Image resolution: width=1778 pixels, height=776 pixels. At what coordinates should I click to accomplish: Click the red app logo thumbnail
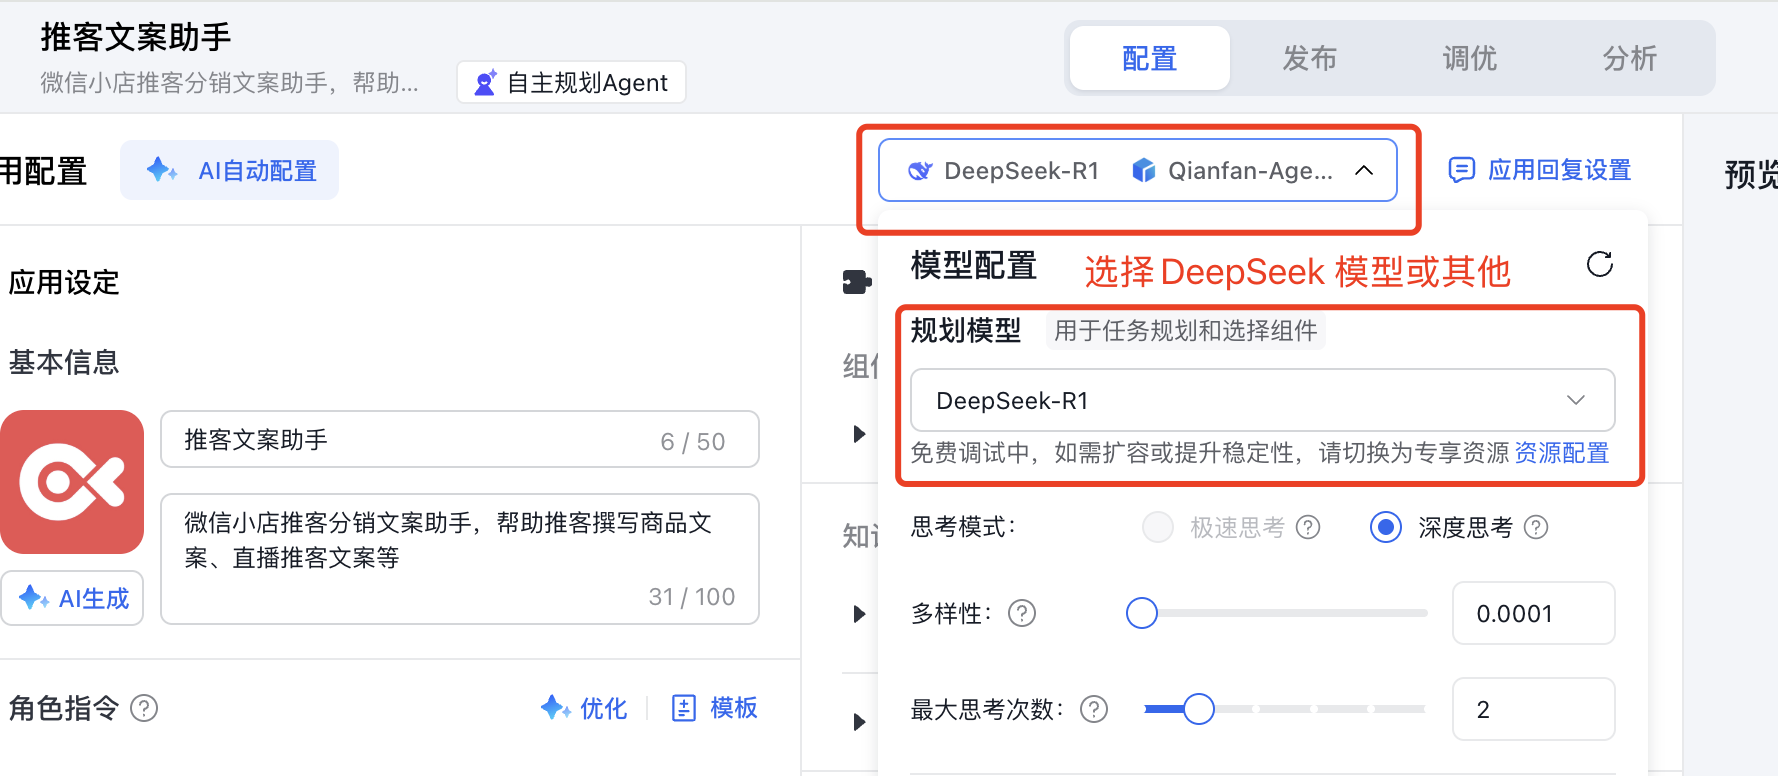tap(72, 482)
